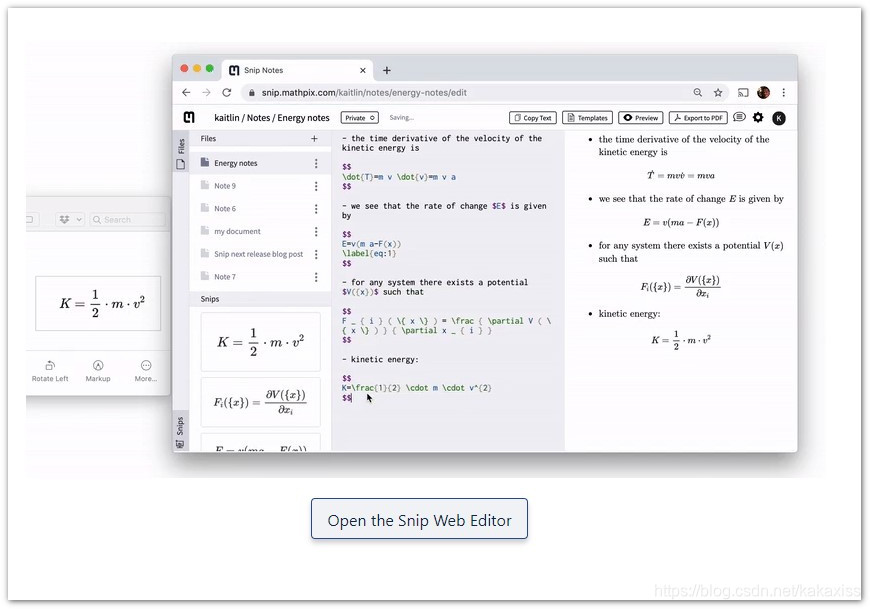870x609 pixels.
Task: Click Export to PDF
Action: 698,118
